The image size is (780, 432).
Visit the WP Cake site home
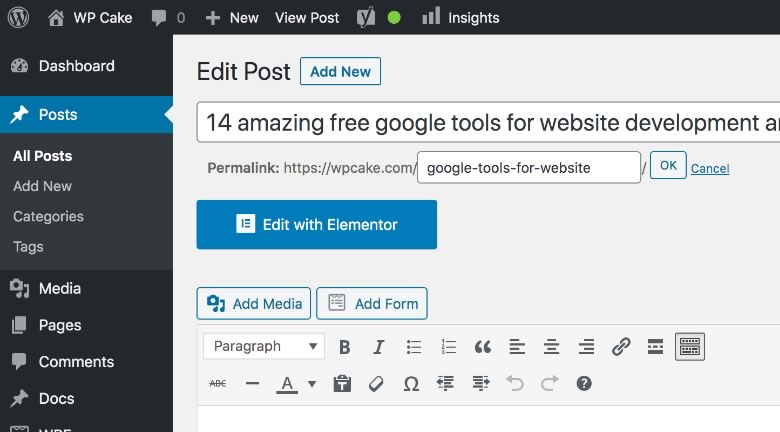click(90, 17)
